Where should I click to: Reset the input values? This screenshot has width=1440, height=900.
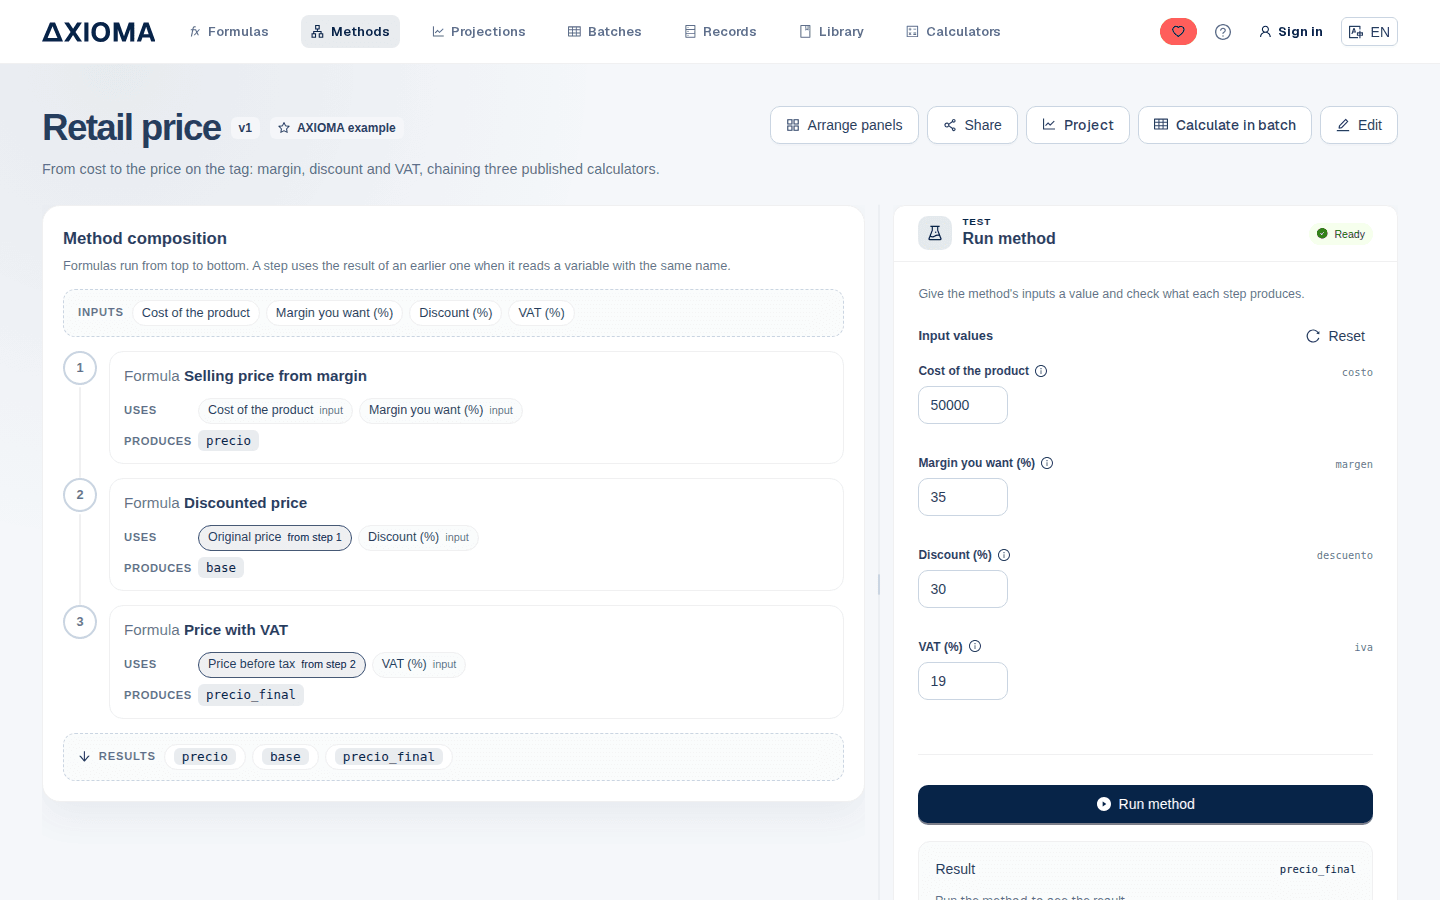(x=1335, y=336)
